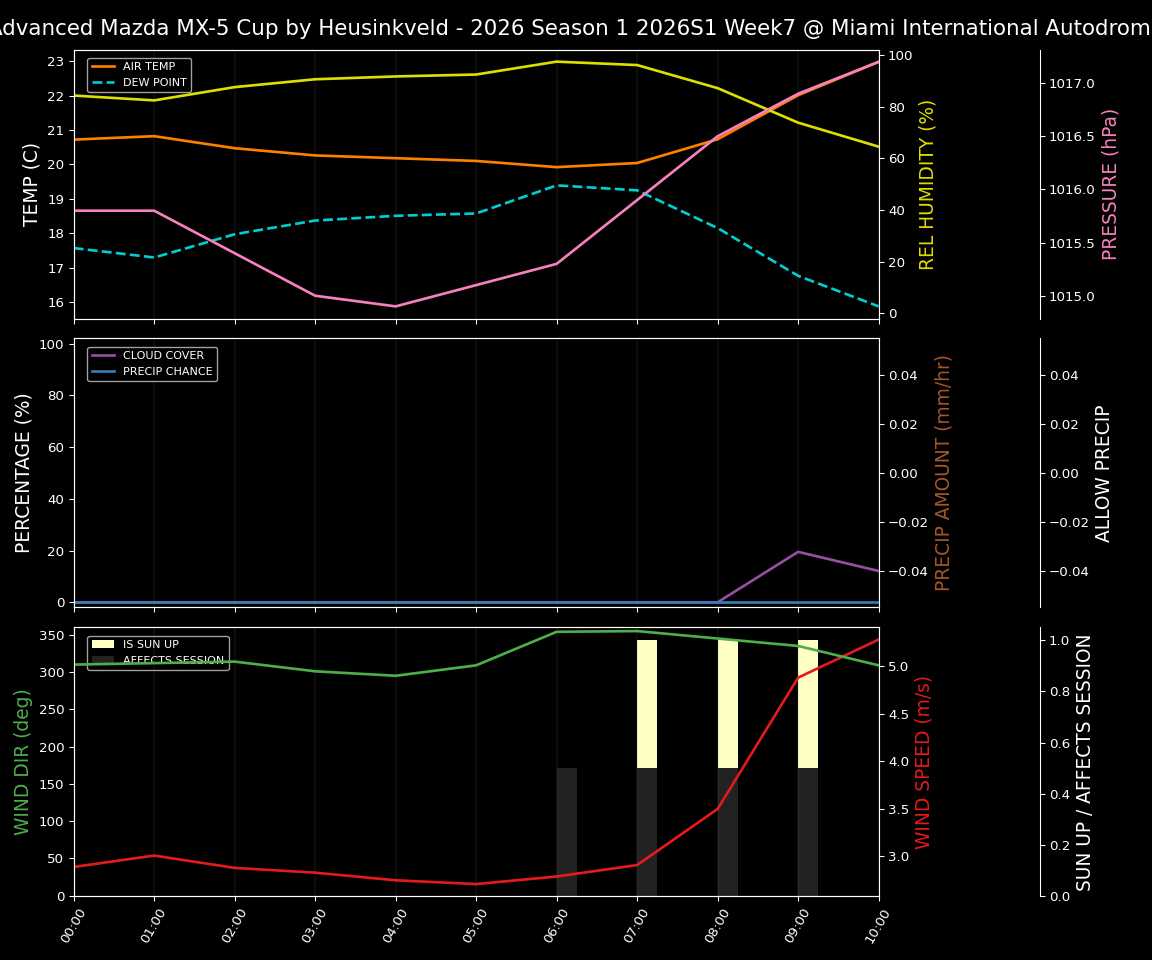
Task: Toggle the IS SUN UP legend entry
Action: (147, 646)
